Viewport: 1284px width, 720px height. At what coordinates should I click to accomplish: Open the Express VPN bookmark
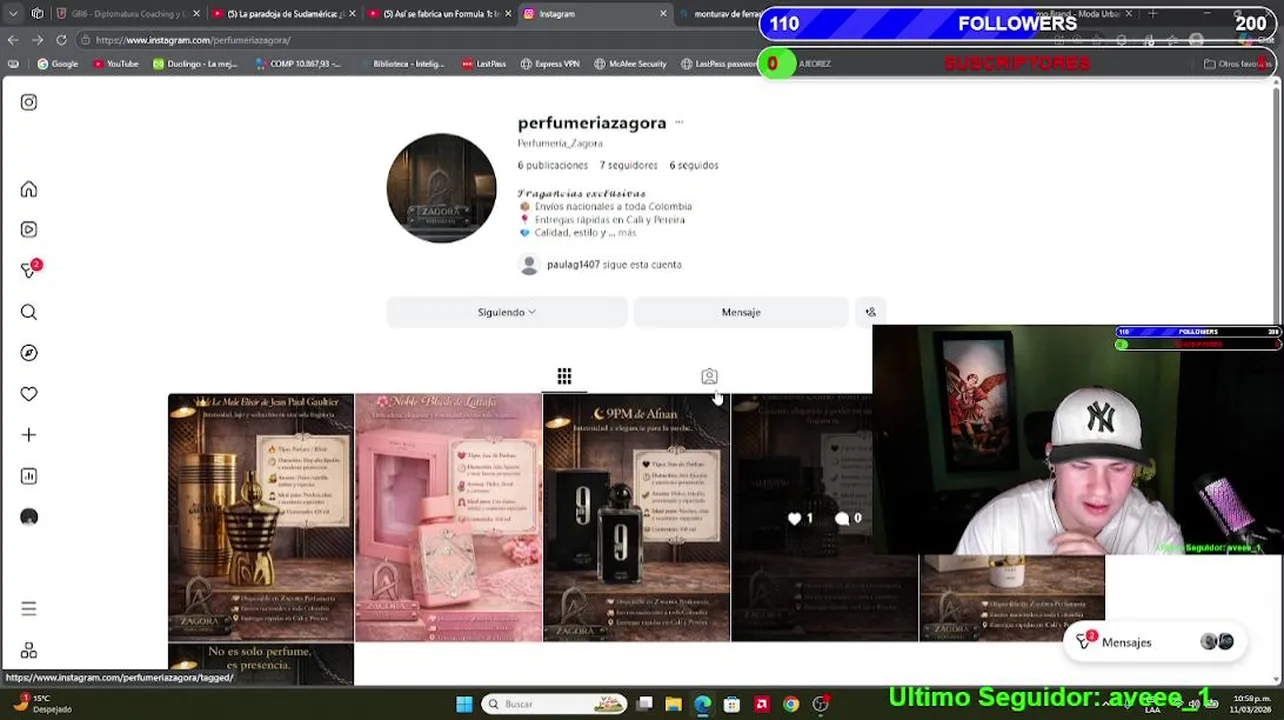[x=550, y=64]
